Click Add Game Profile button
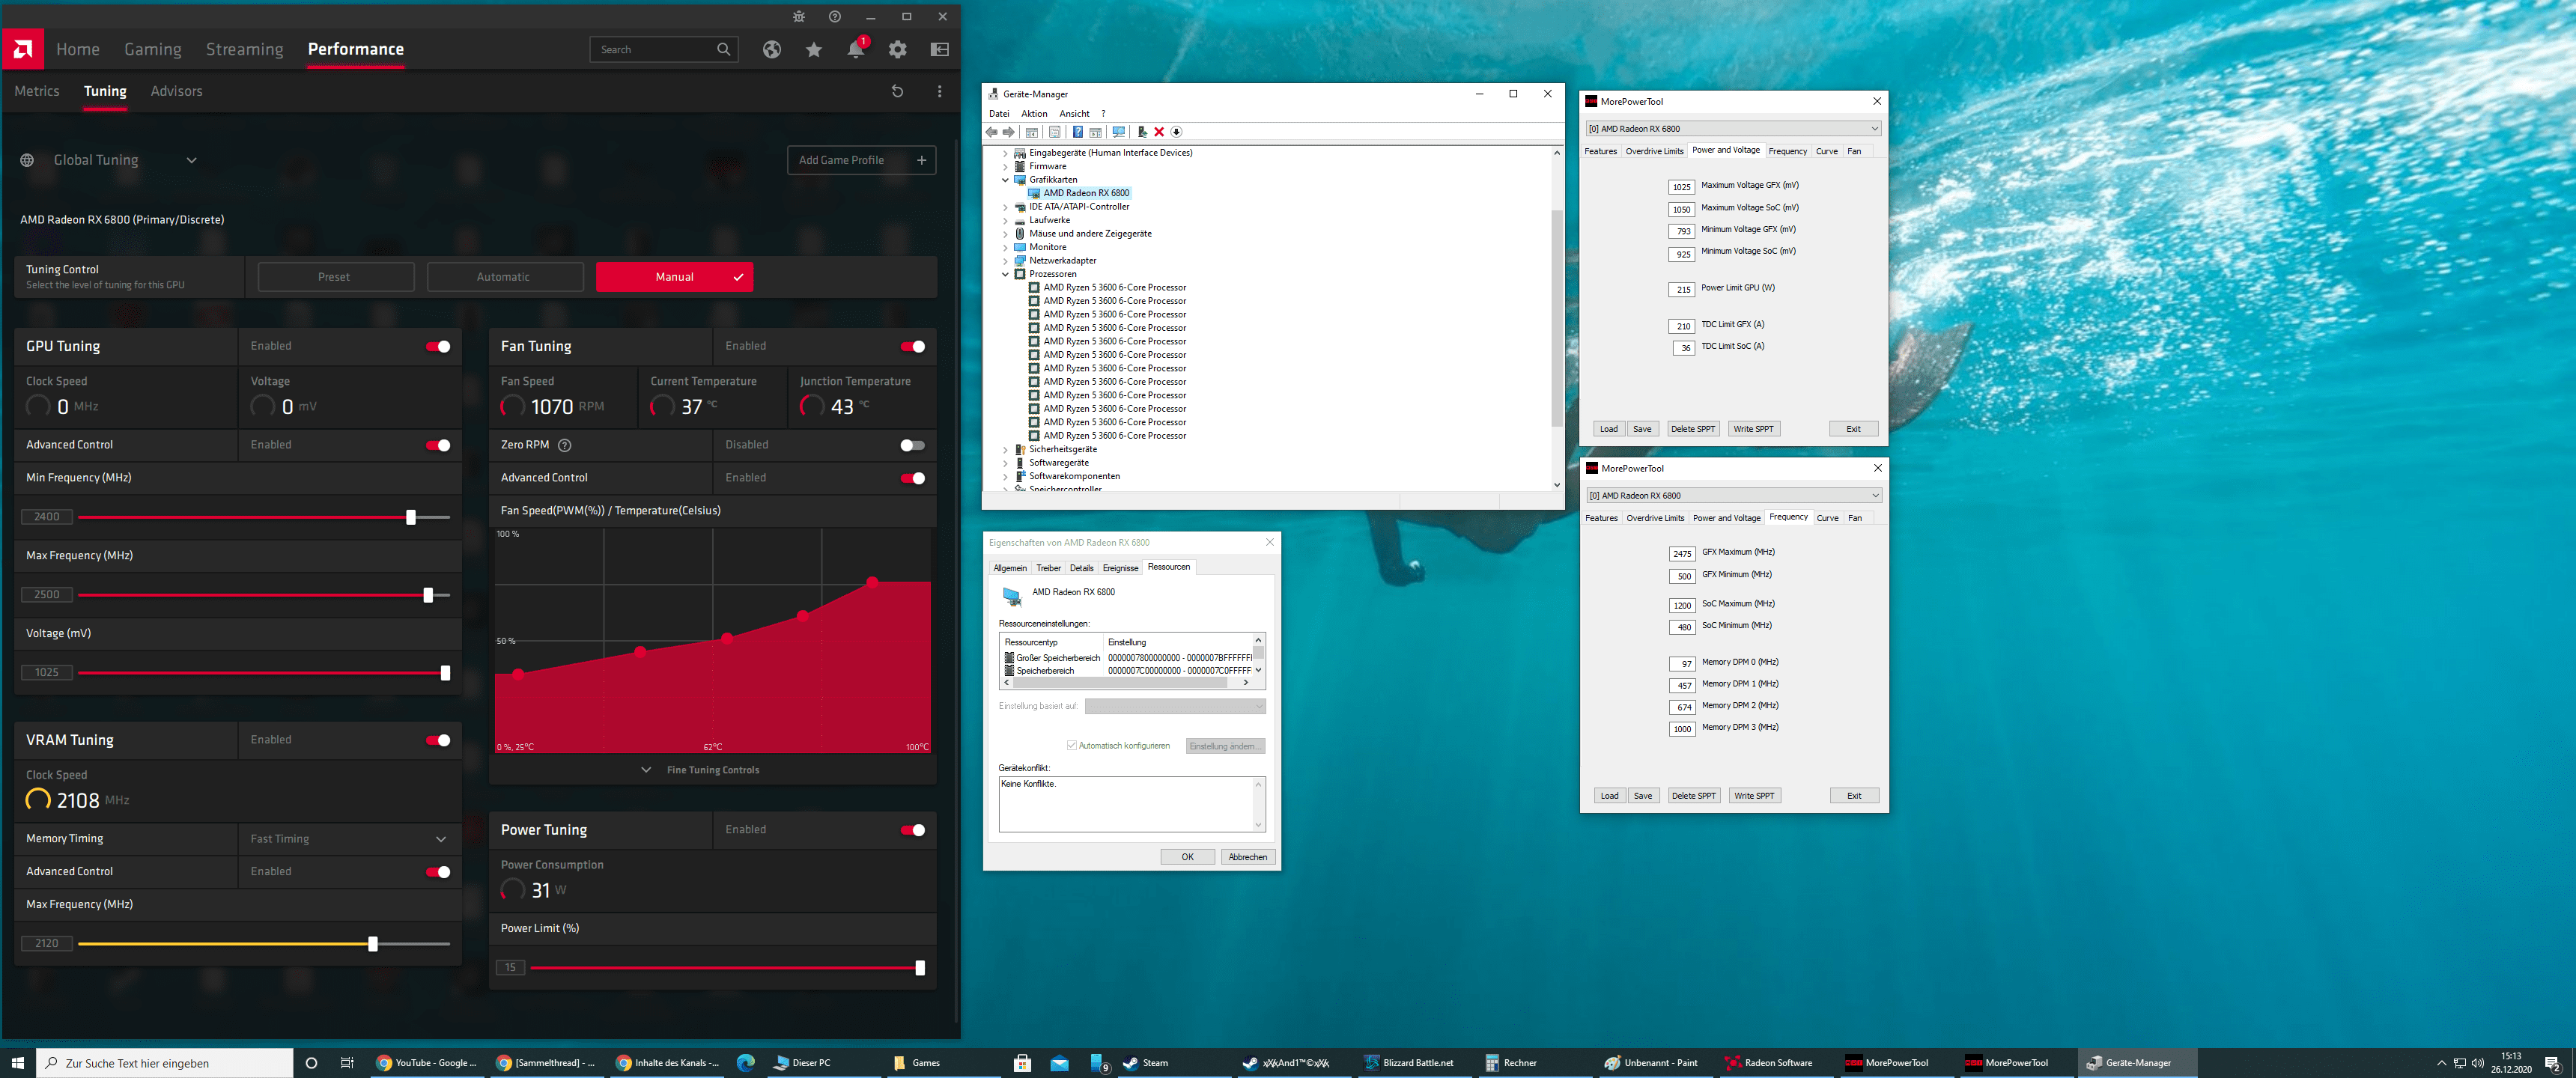The image size is (2576, 1078). pos(861,160)
